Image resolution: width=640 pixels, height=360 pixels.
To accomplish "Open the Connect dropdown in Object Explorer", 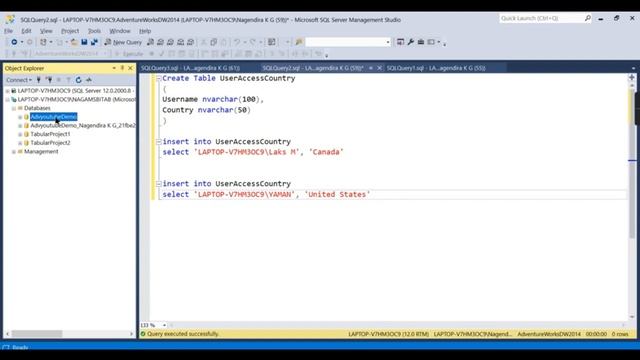I will pos(19,80).
